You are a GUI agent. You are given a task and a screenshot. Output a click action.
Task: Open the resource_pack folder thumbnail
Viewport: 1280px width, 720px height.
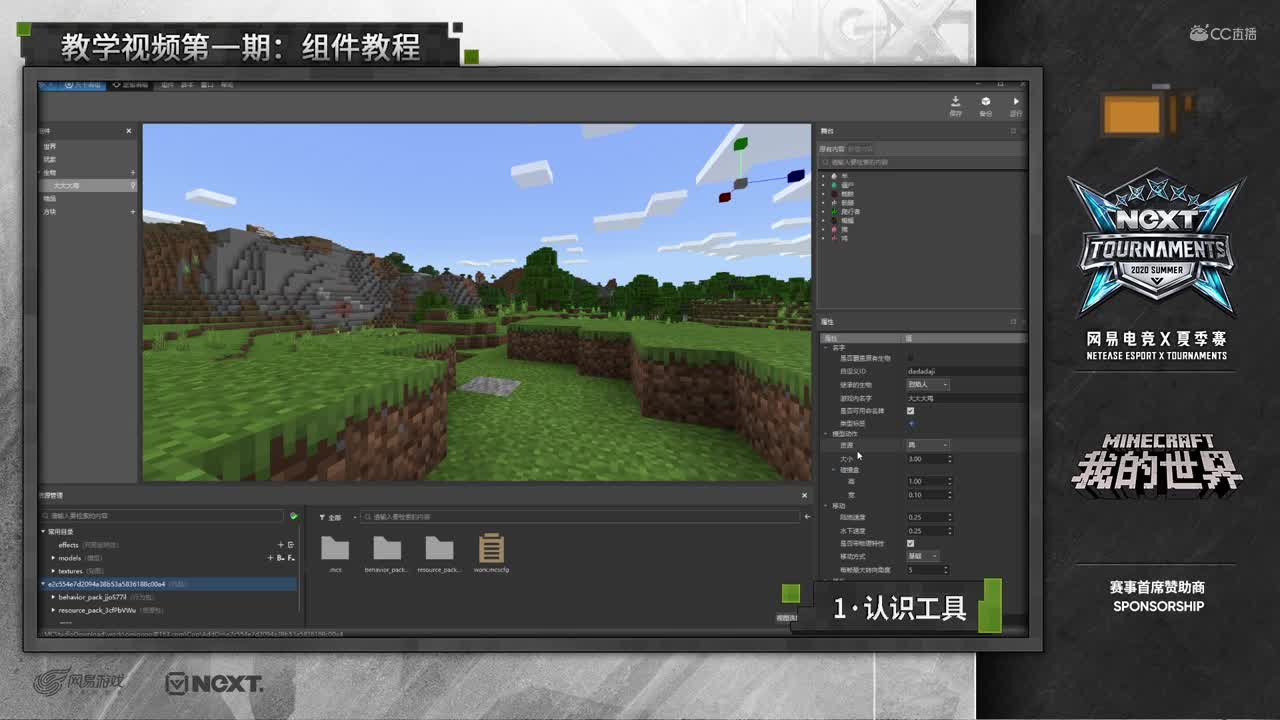(439, 547)
